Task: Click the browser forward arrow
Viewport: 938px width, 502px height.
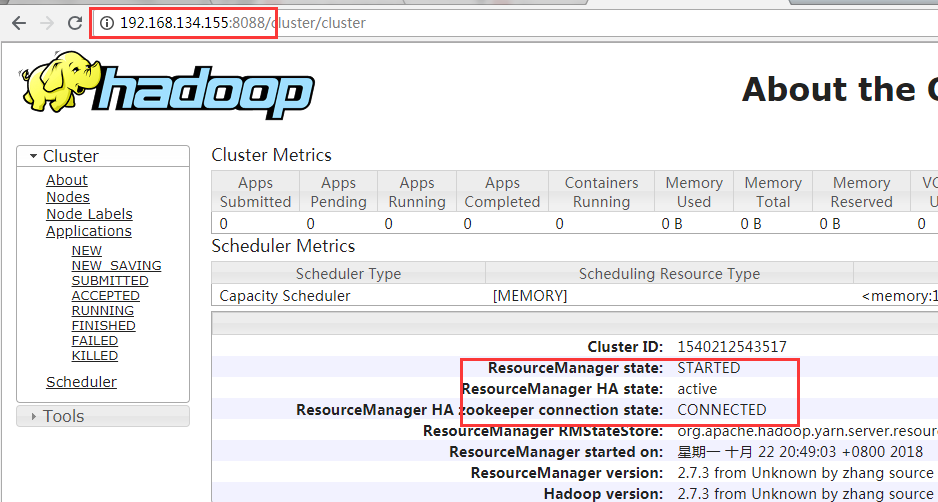Action: click(47, 23)
